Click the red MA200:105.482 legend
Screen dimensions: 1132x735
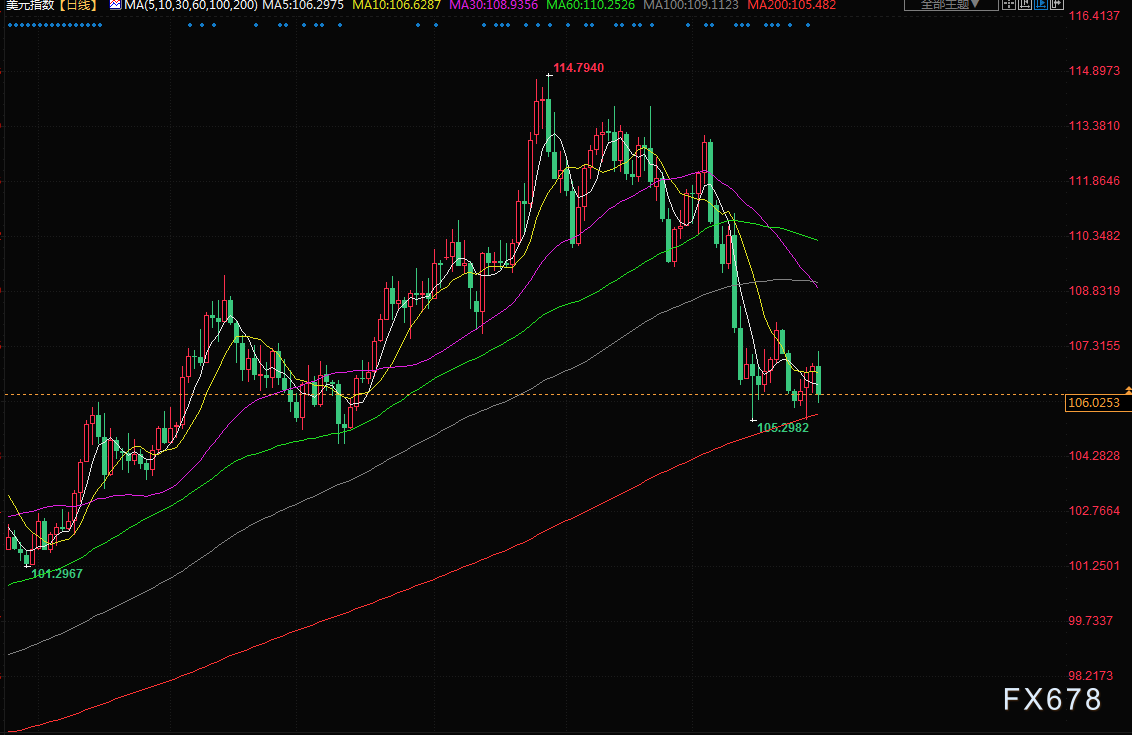point(792,5)
